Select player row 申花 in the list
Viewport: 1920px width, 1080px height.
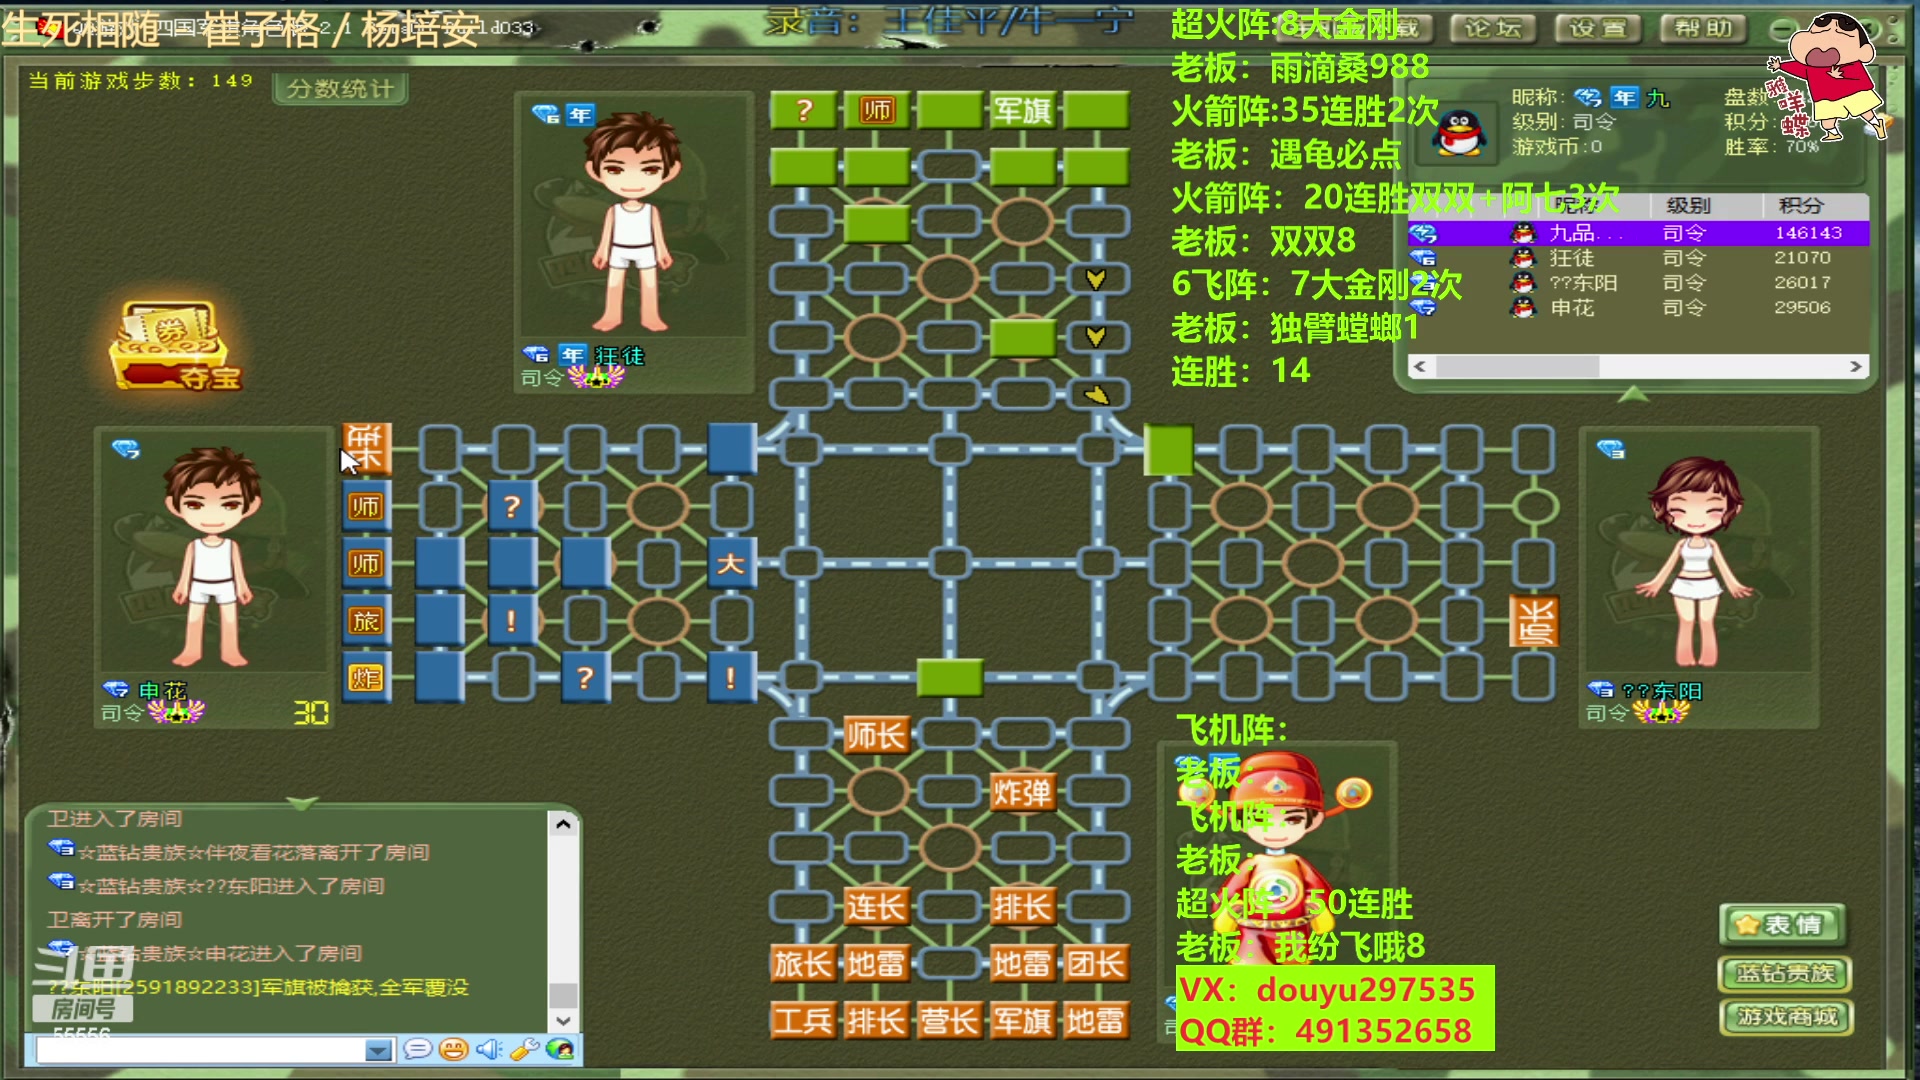pyautogui.click(x=1638, y=308)
